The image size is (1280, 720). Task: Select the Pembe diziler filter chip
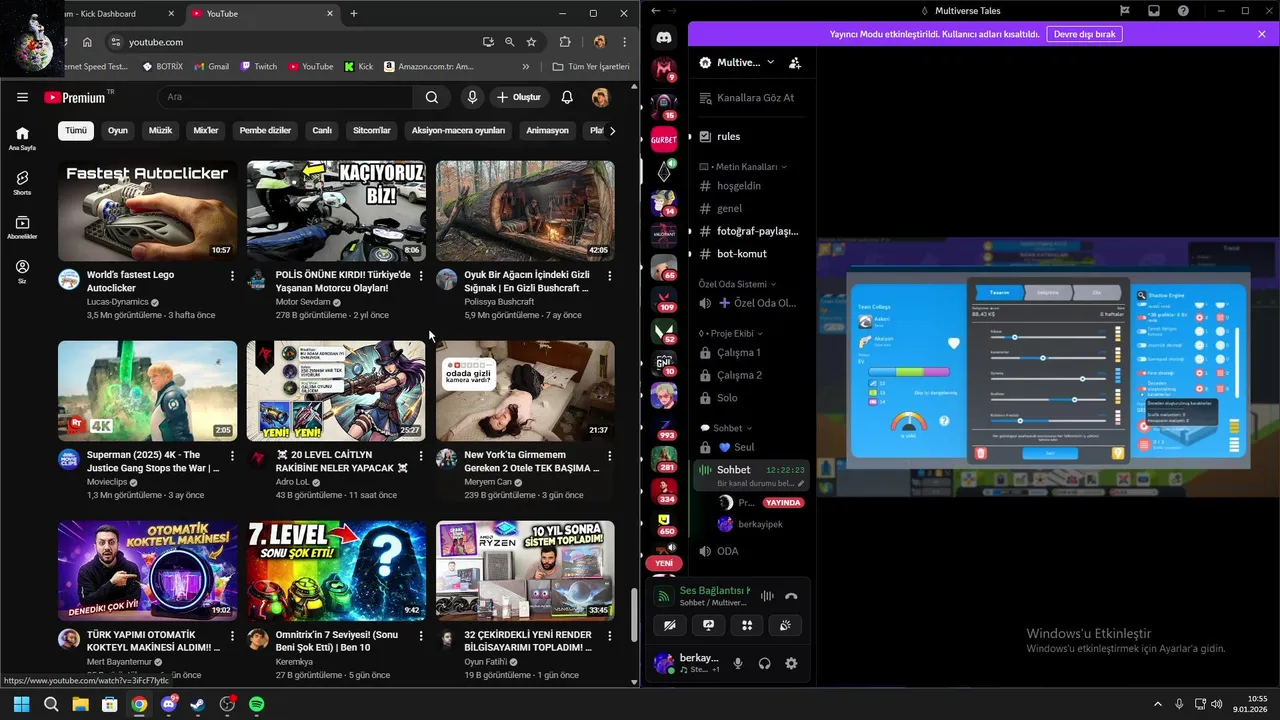click(x=265, y=130)
